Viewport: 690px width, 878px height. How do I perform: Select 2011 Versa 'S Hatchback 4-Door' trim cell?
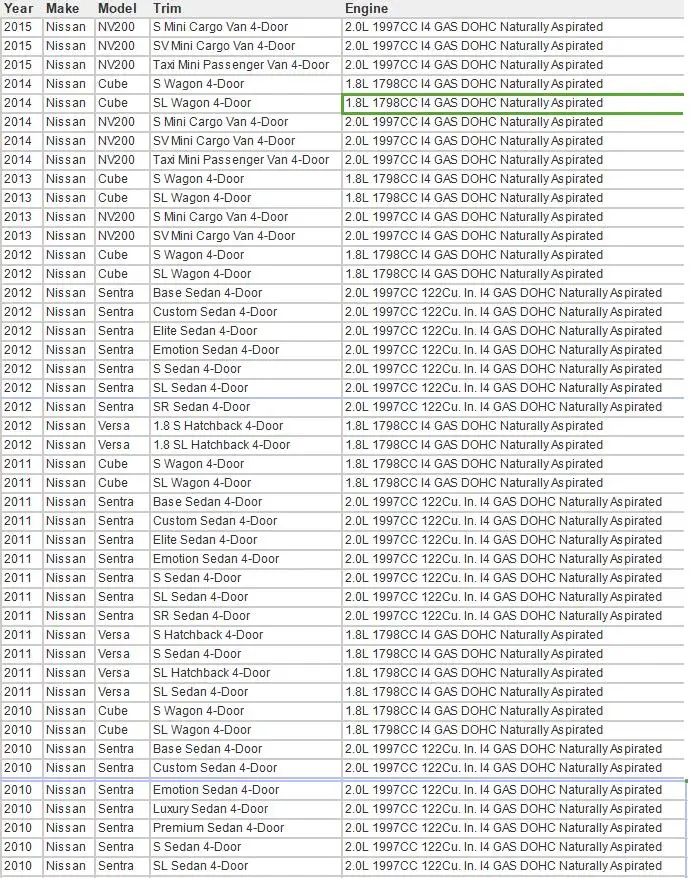point(246,636)
